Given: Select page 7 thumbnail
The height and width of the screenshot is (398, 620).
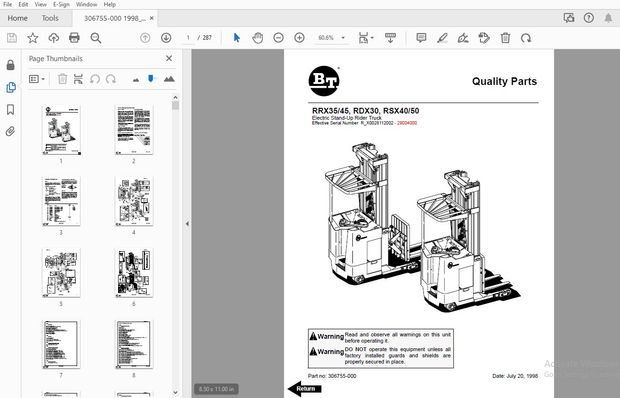Looking at the screenshot, I should (x=61, y=344).
